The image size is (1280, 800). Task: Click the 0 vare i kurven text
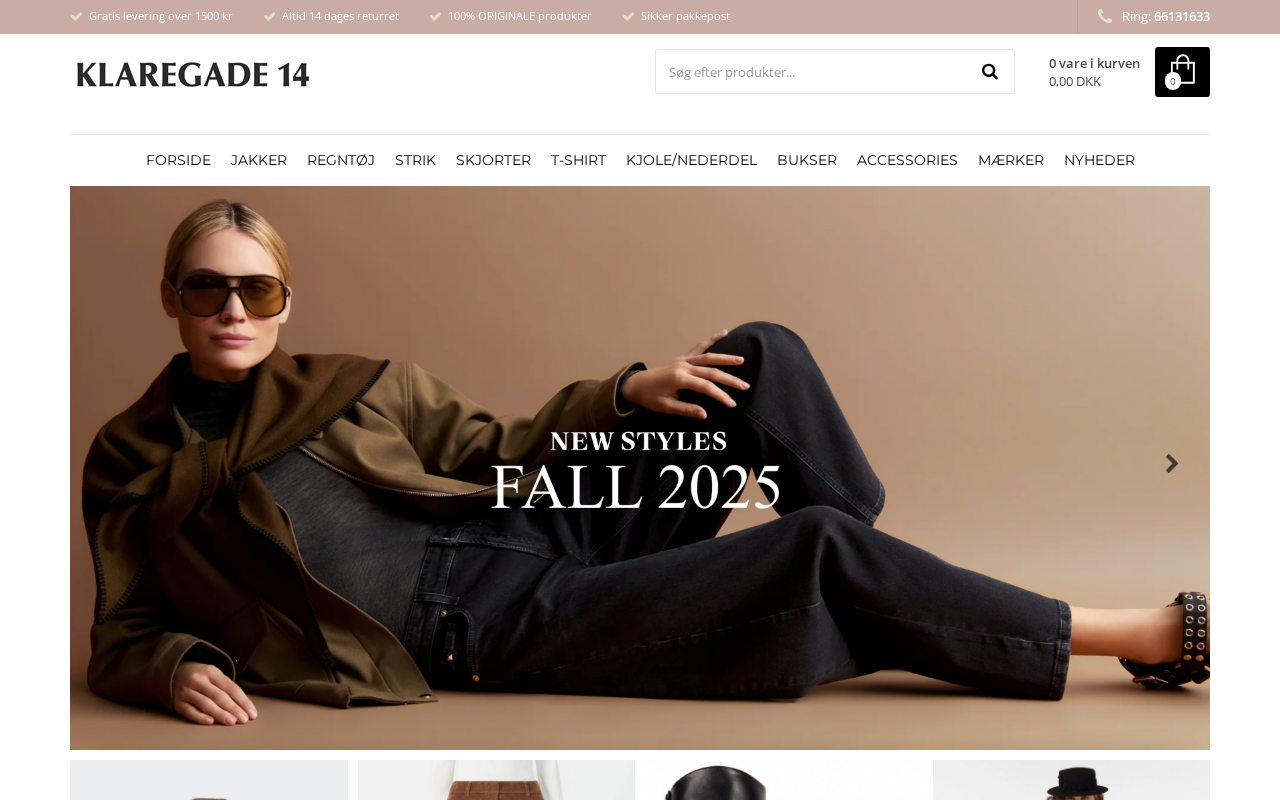(x=1094, y=63)
